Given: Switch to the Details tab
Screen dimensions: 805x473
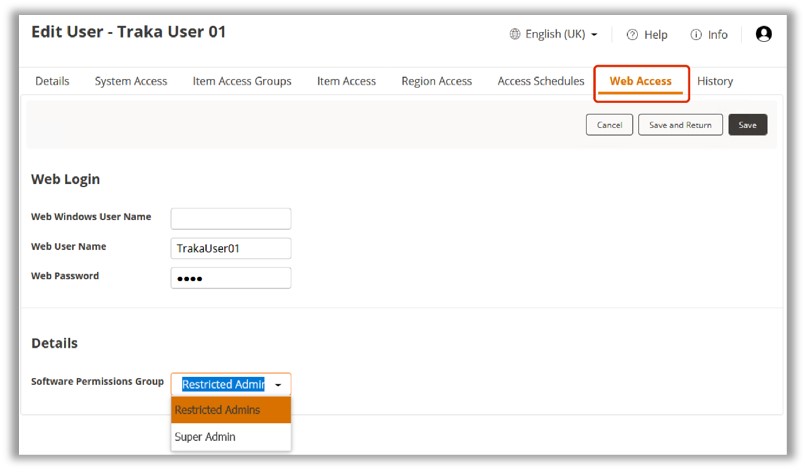Looking at the screenshot, I should [x=52, y=81].
